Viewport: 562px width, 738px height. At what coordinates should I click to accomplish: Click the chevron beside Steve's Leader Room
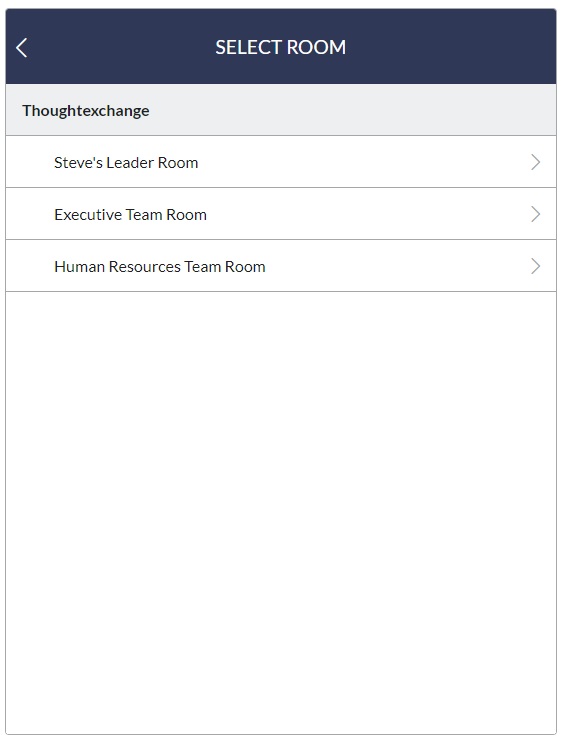tap(535, 162)
